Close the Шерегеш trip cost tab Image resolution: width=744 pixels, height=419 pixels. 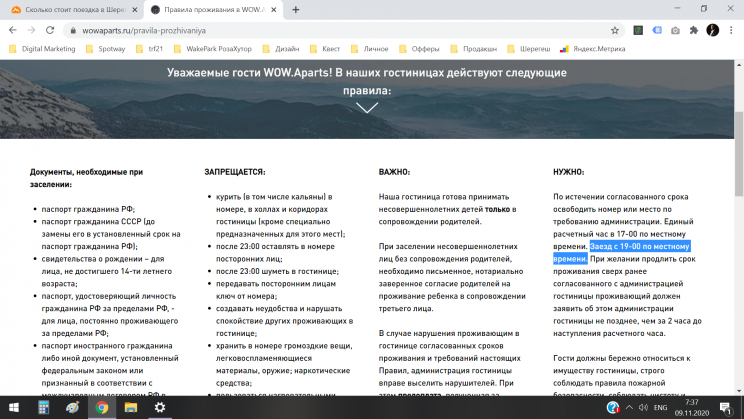(135, 9)
